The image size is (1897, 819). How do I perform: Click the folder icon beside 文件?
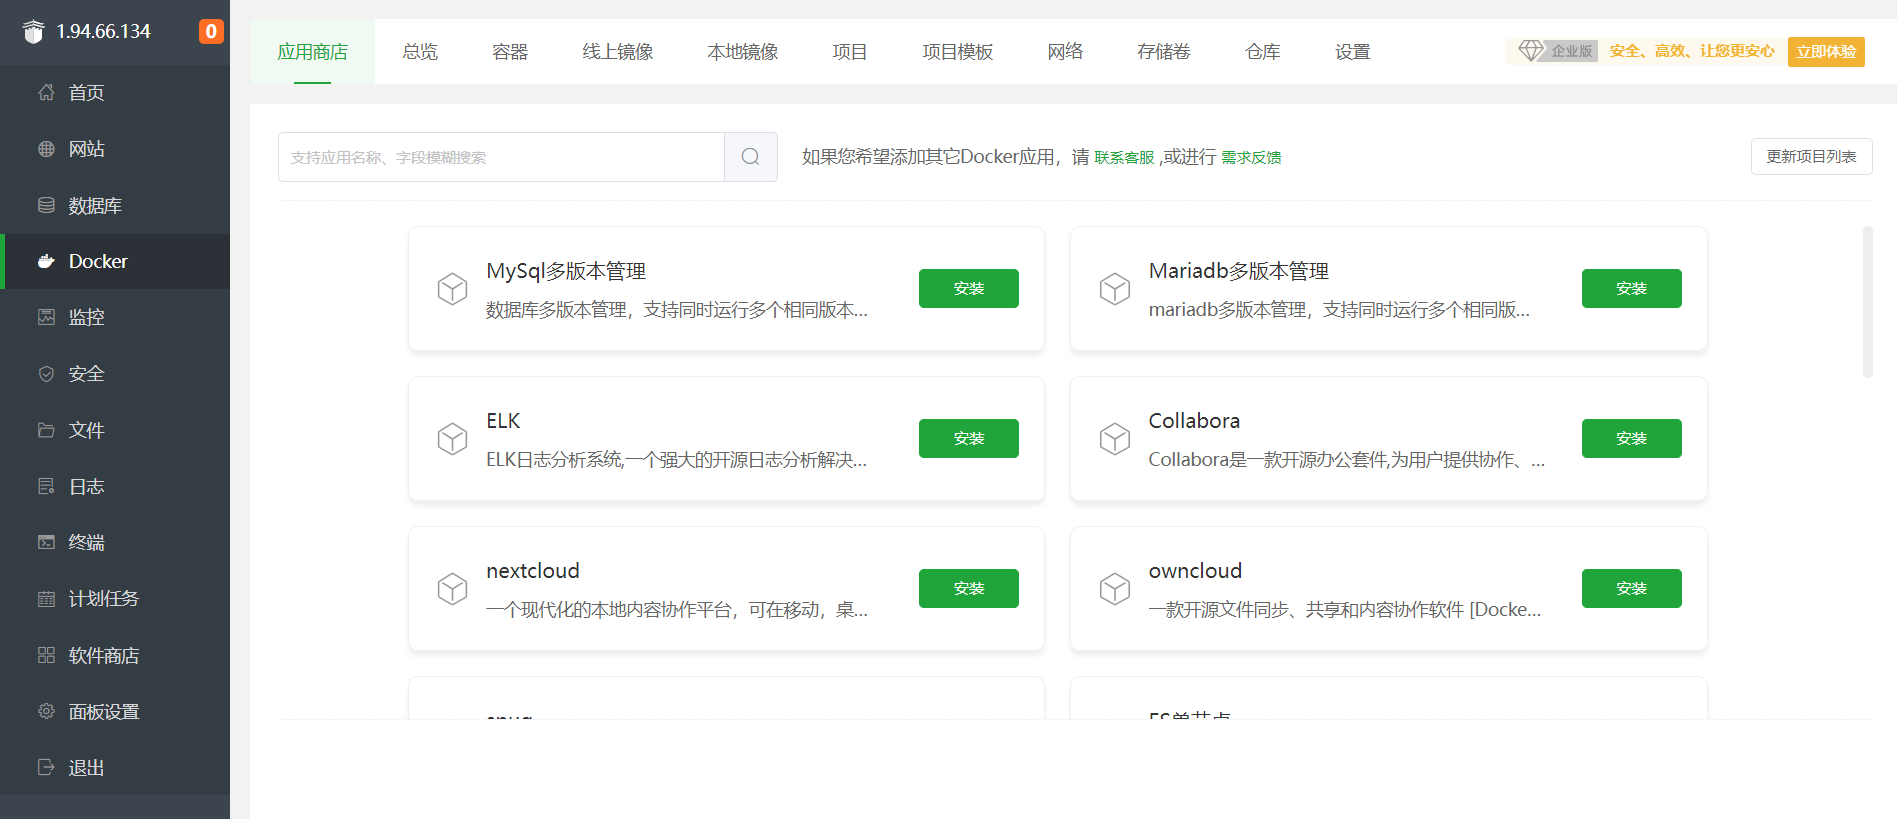pyautogui.click(x=46, y=430)
